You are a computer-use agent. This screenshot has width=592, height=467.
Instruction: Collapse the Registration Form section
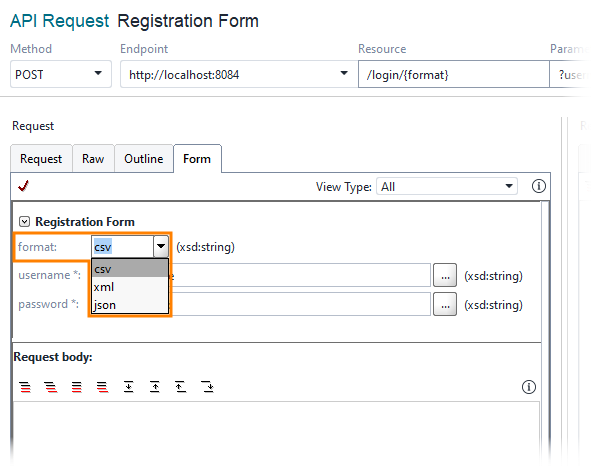(25, 222)
